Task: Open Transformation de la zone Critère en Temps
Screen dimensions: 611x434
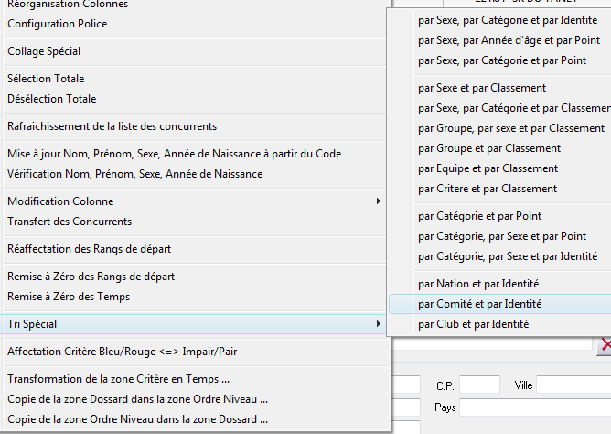Action: 118,379
